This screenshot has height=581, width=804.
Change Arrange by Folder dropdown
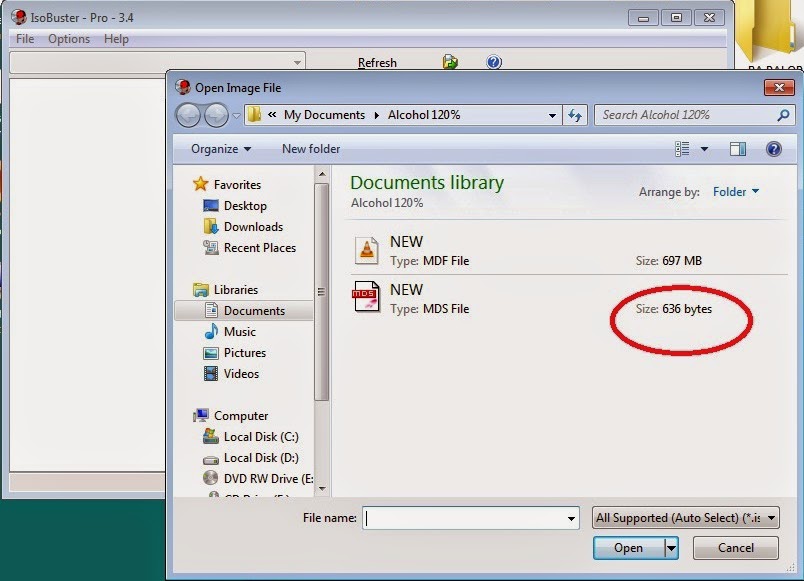coord(736,192)
